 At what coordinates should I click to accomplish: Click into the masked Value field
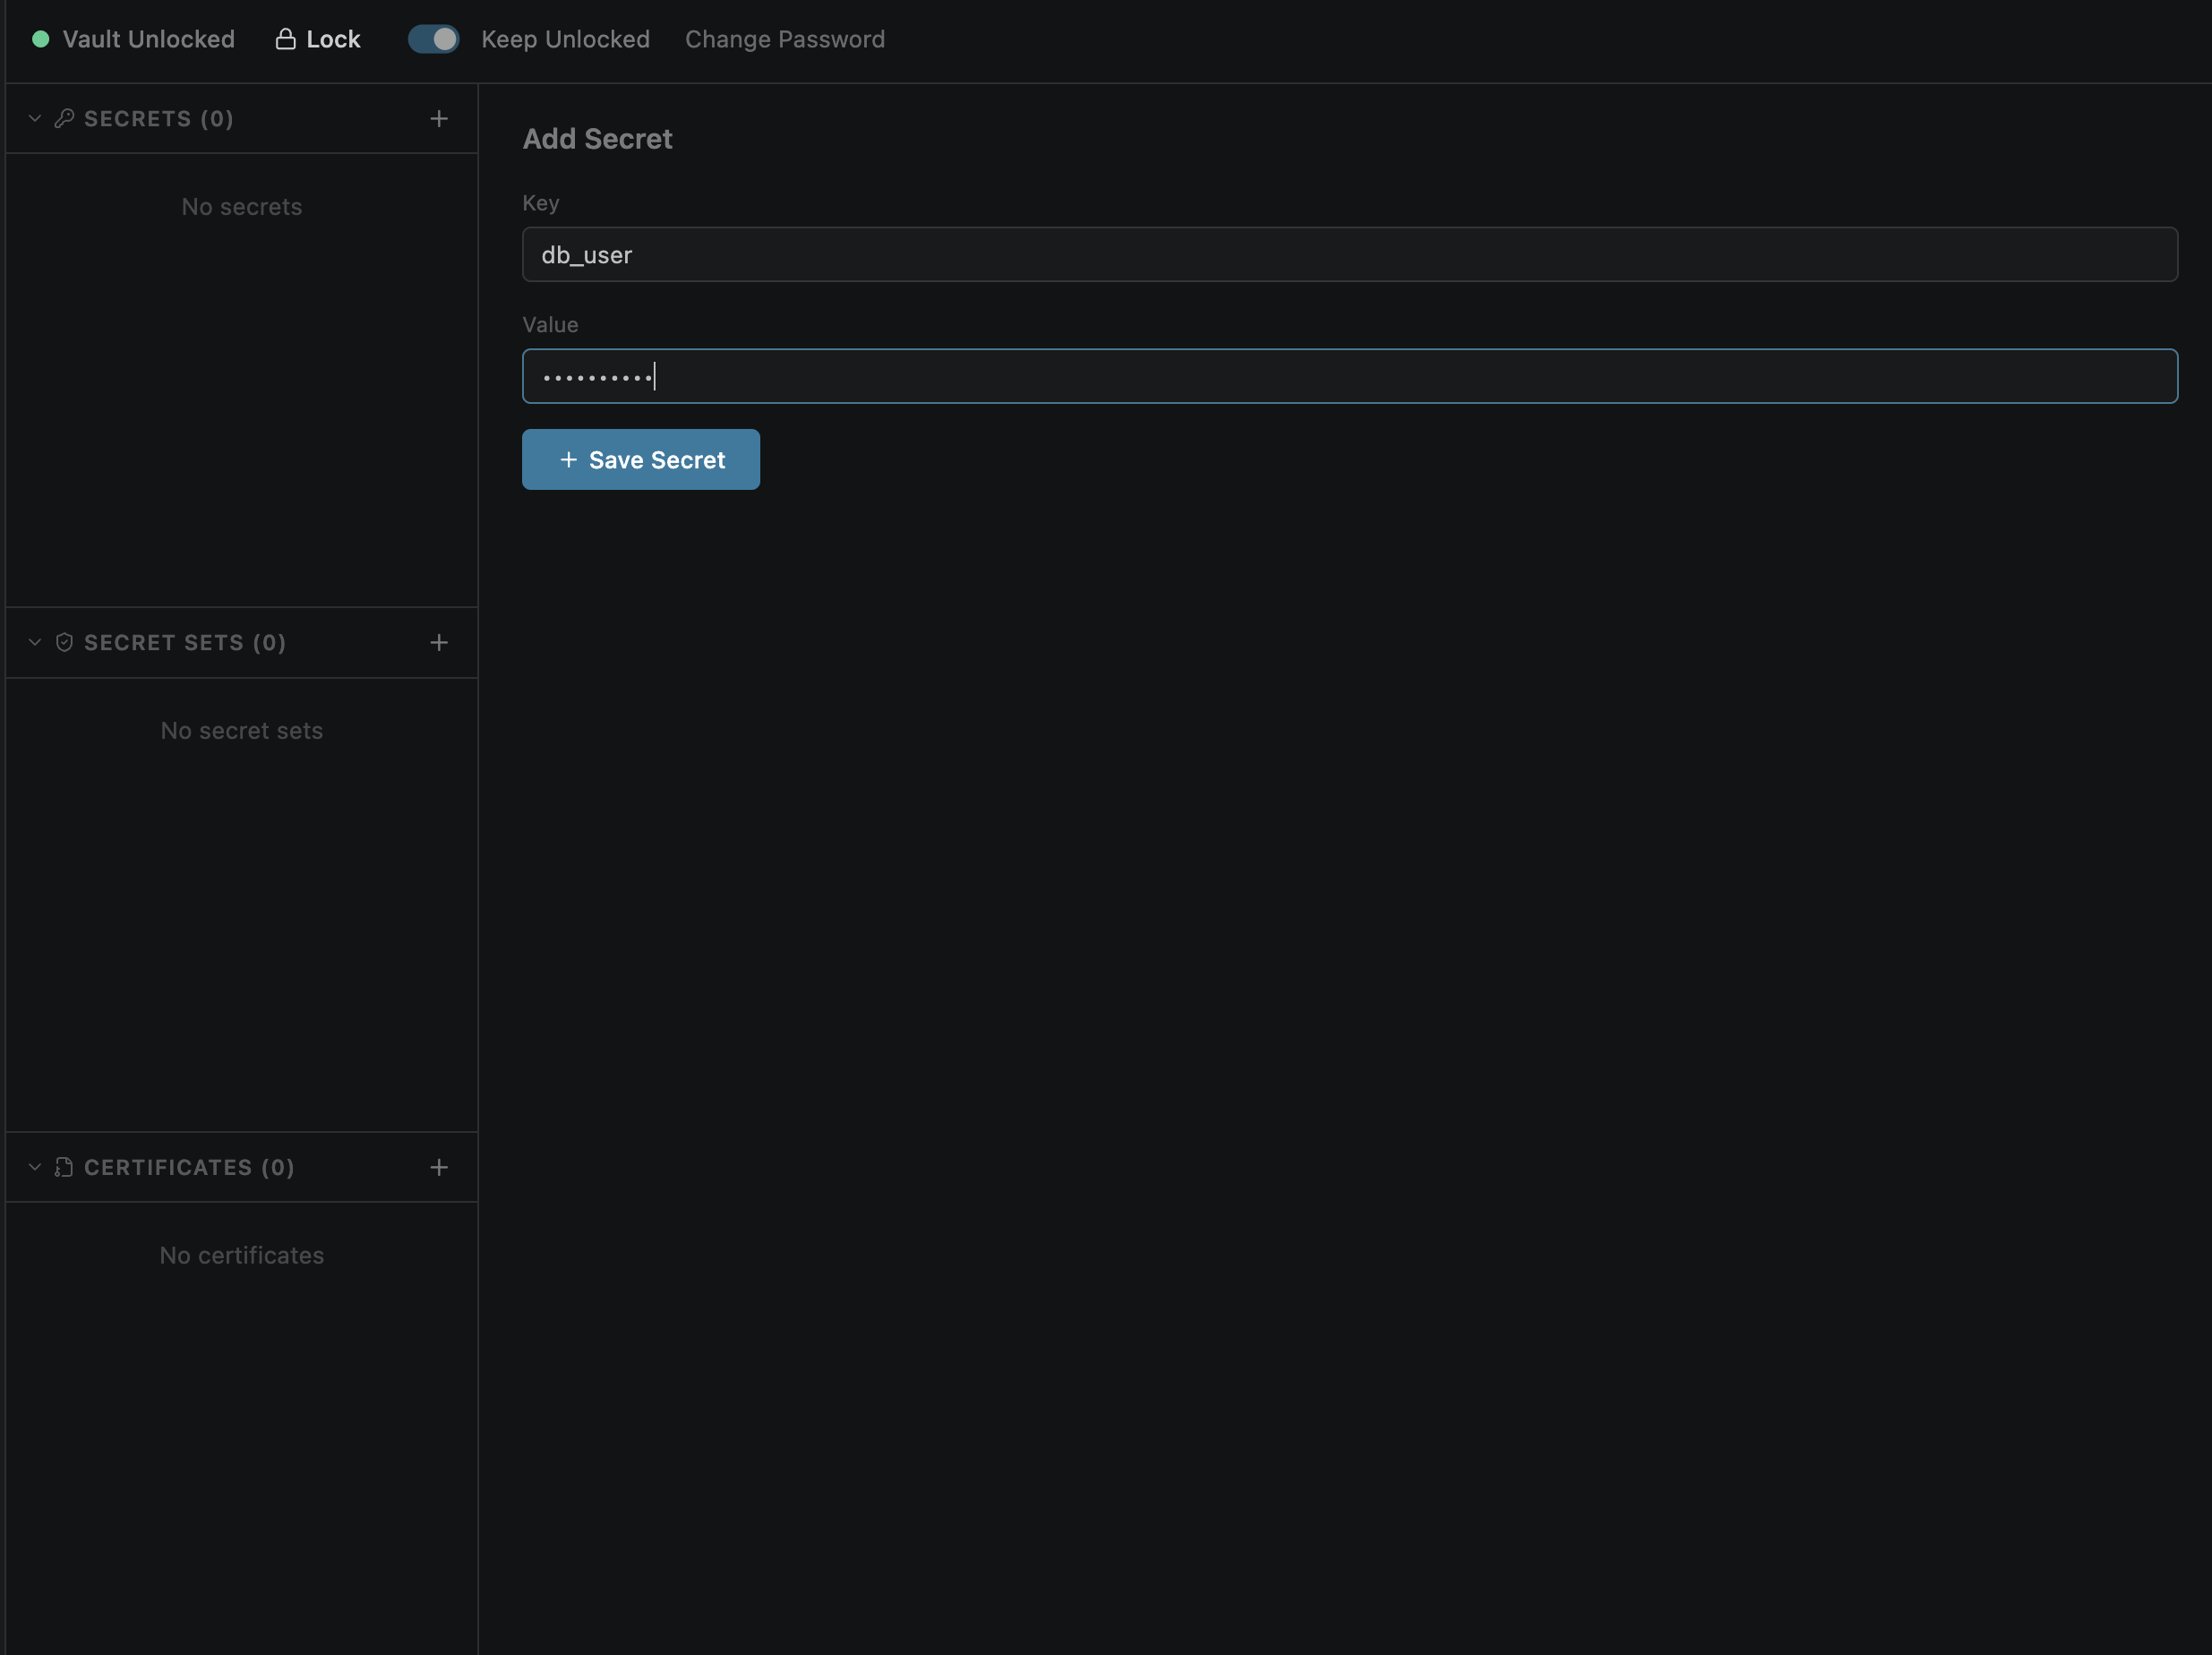tap(1350, 376)
